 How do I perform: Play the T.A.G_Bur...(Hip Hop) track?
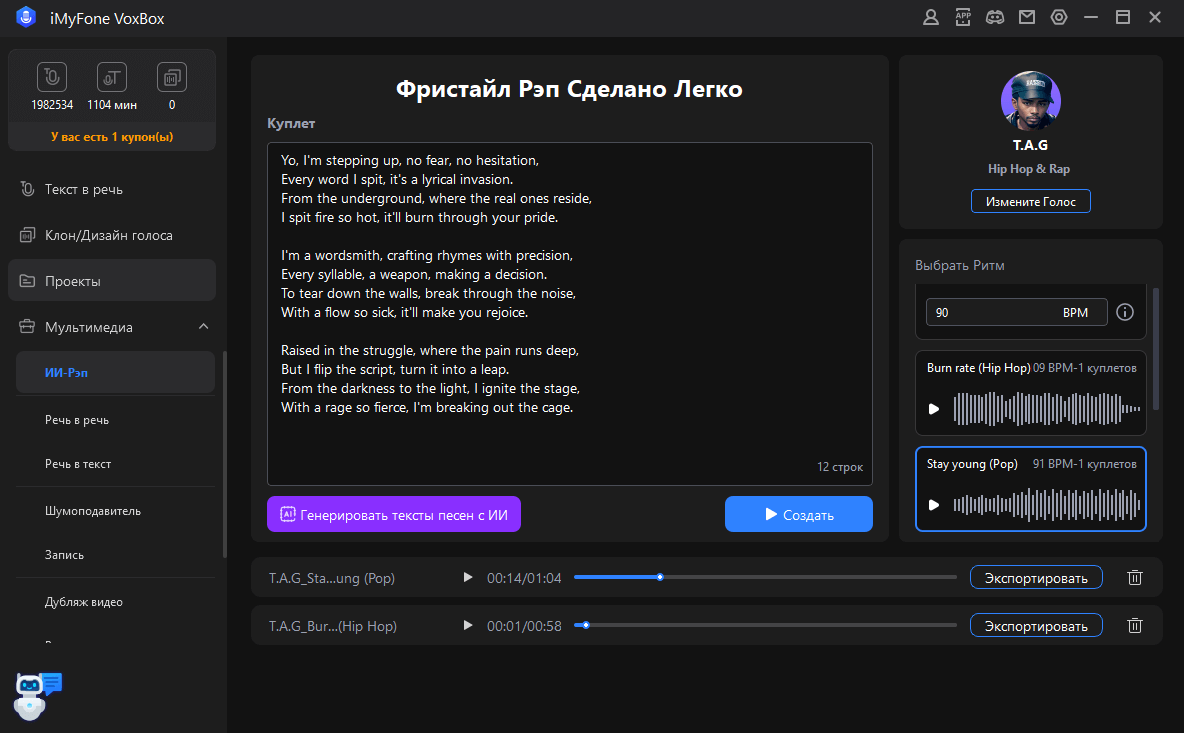(x=467, y=626)
